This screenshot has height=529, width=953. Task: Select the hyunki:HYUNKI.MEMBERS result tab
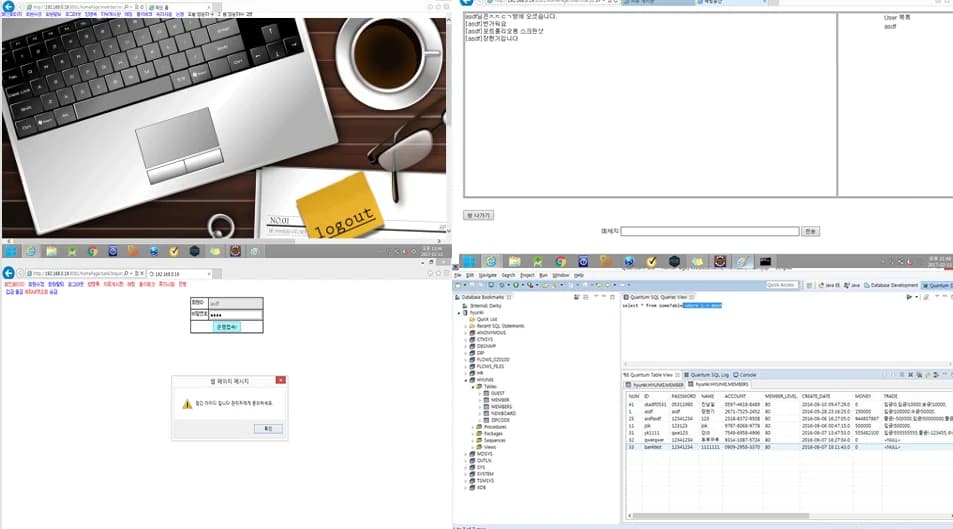tap(719, 385)
